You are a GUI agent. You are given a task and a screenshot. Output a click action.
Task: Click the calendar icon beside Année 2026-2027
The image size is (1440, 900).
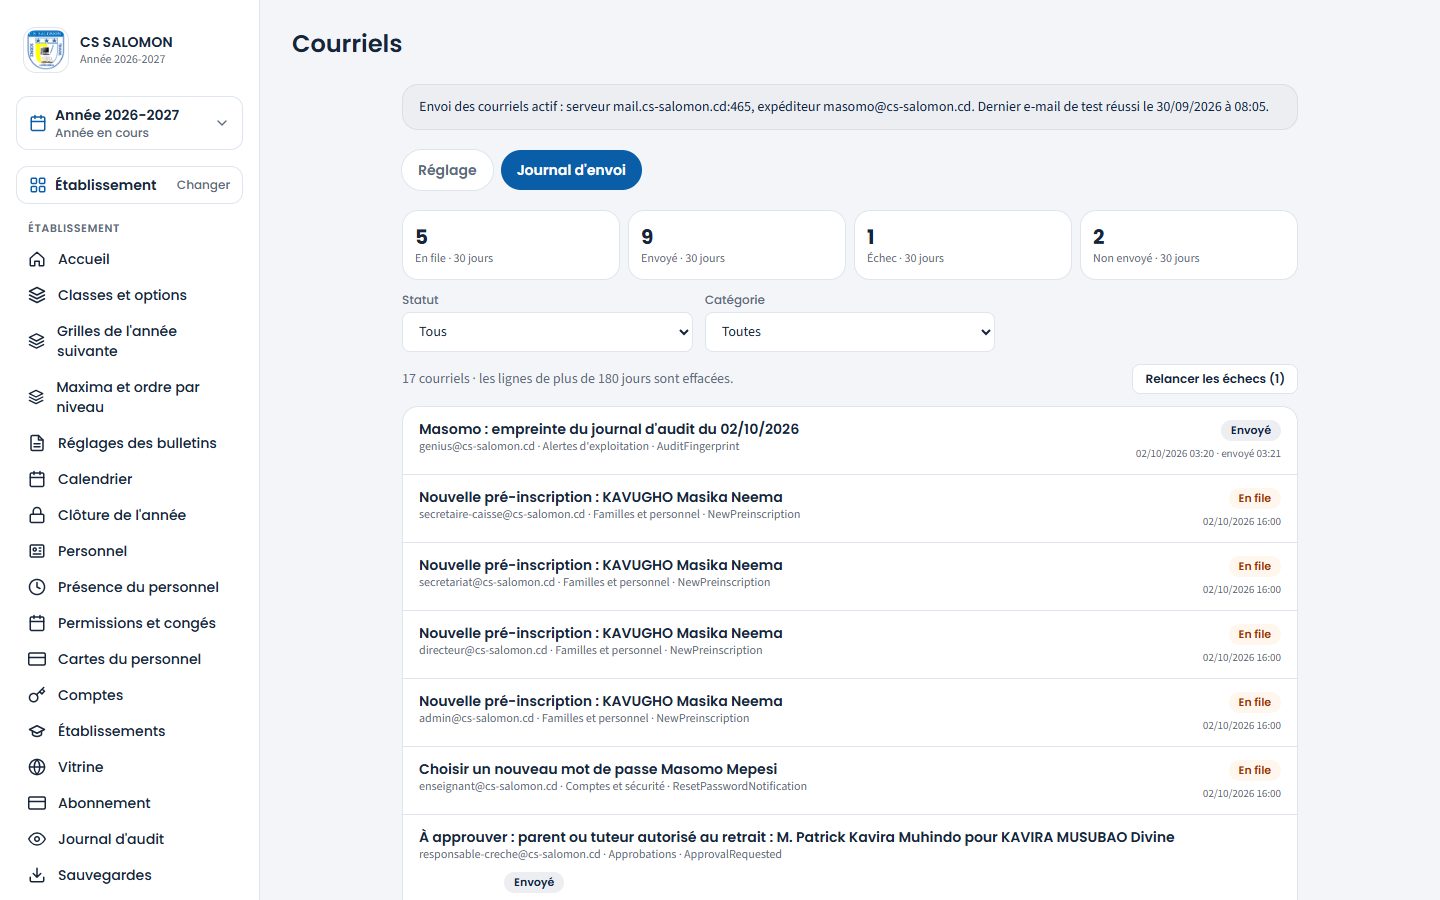point(38,123)
